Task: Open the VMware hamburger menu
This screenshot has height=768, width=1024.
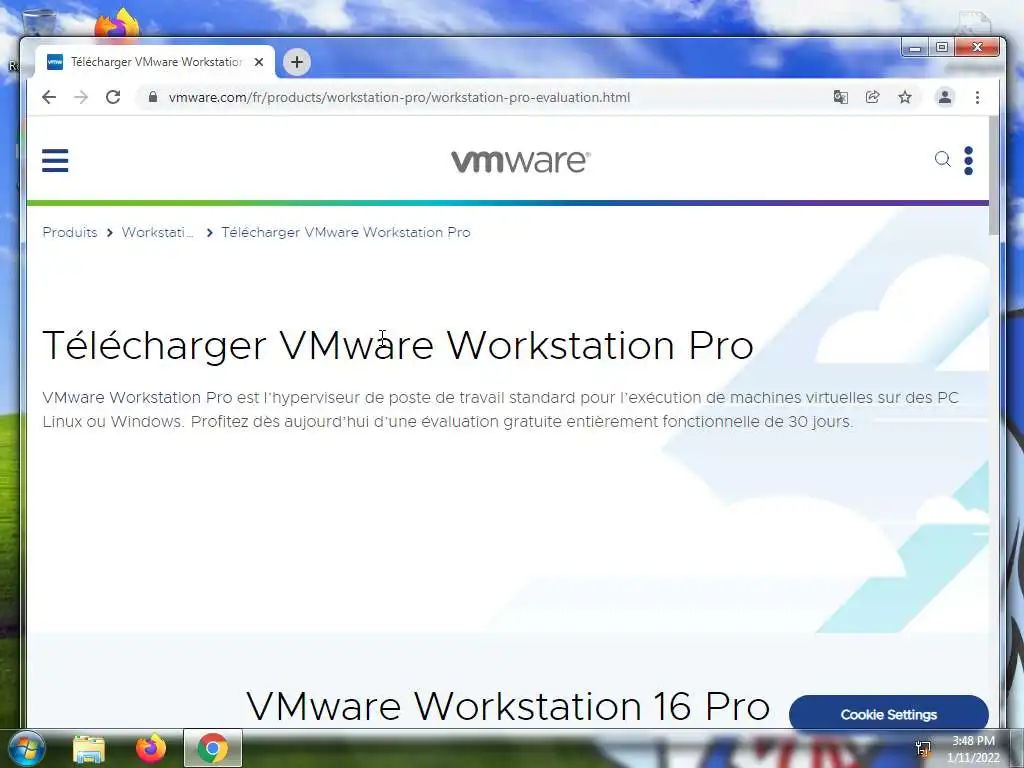Action: click(x=55, y=160)
